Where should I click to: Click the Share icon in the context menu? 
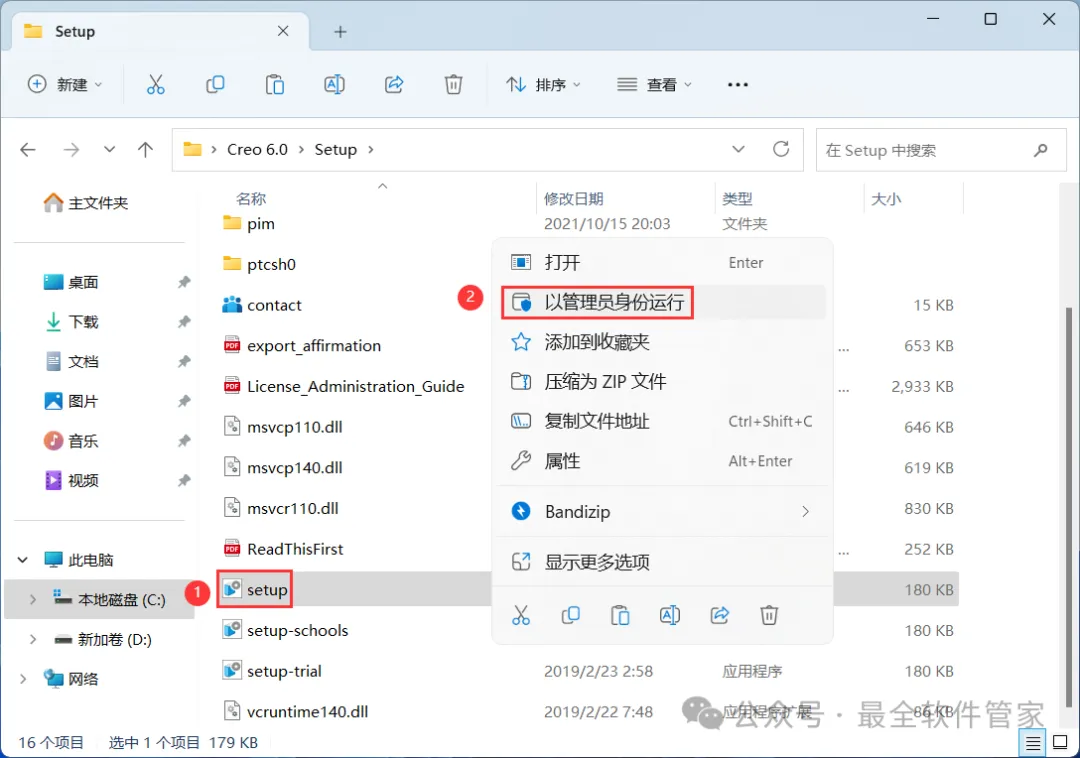(720, 615)
